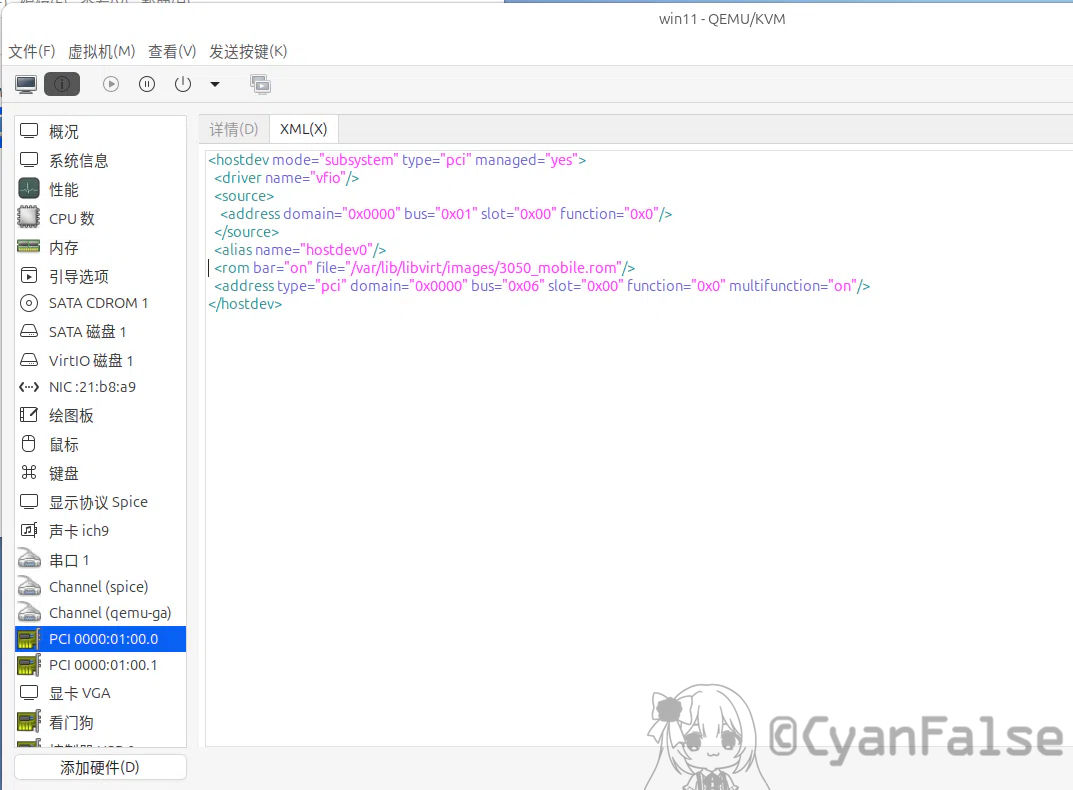Open the 查看(V) menu

[172, 51]
